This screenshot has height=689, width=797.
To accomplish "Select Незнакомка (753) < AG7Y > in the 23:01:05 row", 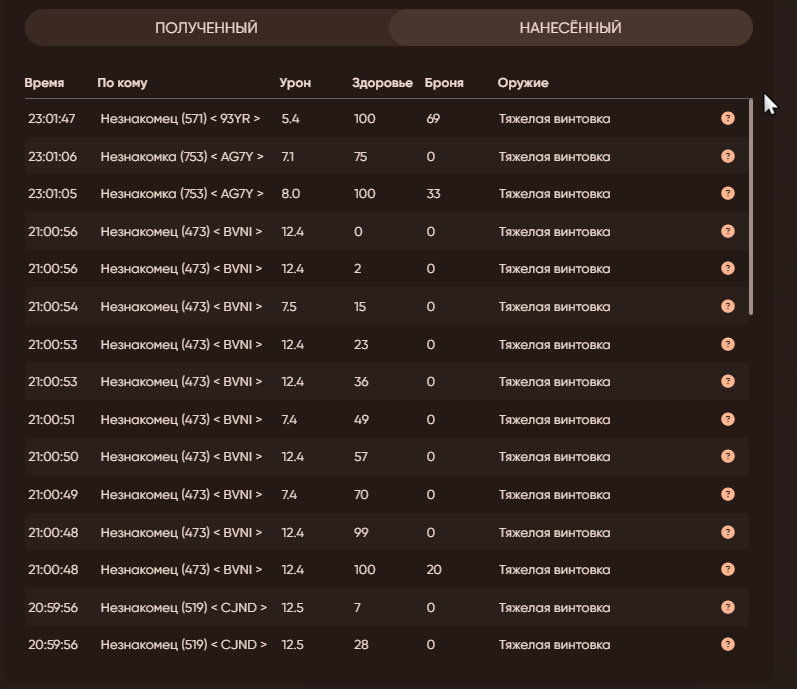I will 182,194.
